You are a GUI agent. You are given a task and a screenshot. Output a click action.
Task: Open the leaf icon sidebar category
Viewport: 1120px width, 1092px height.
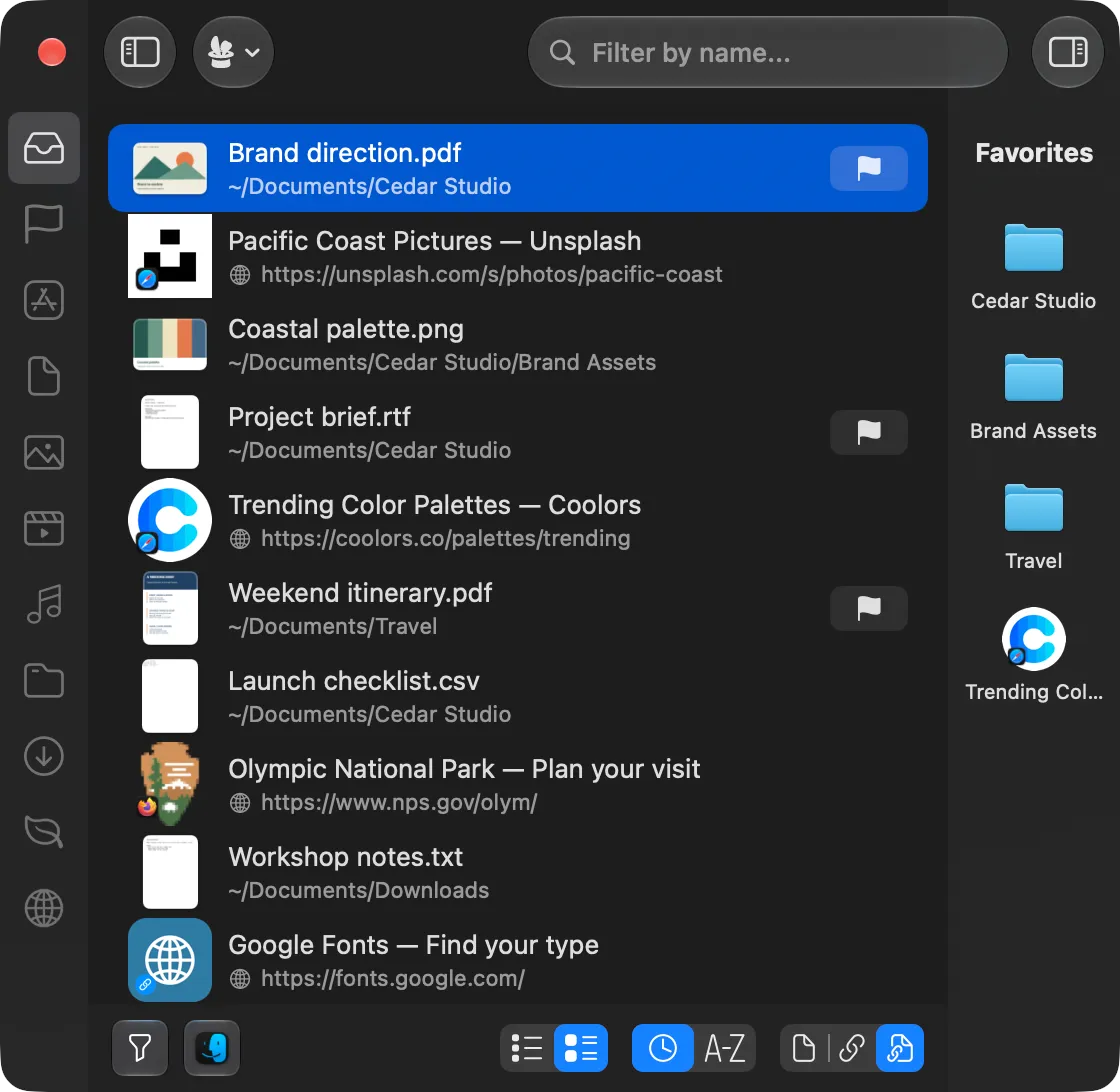point(44,832)
